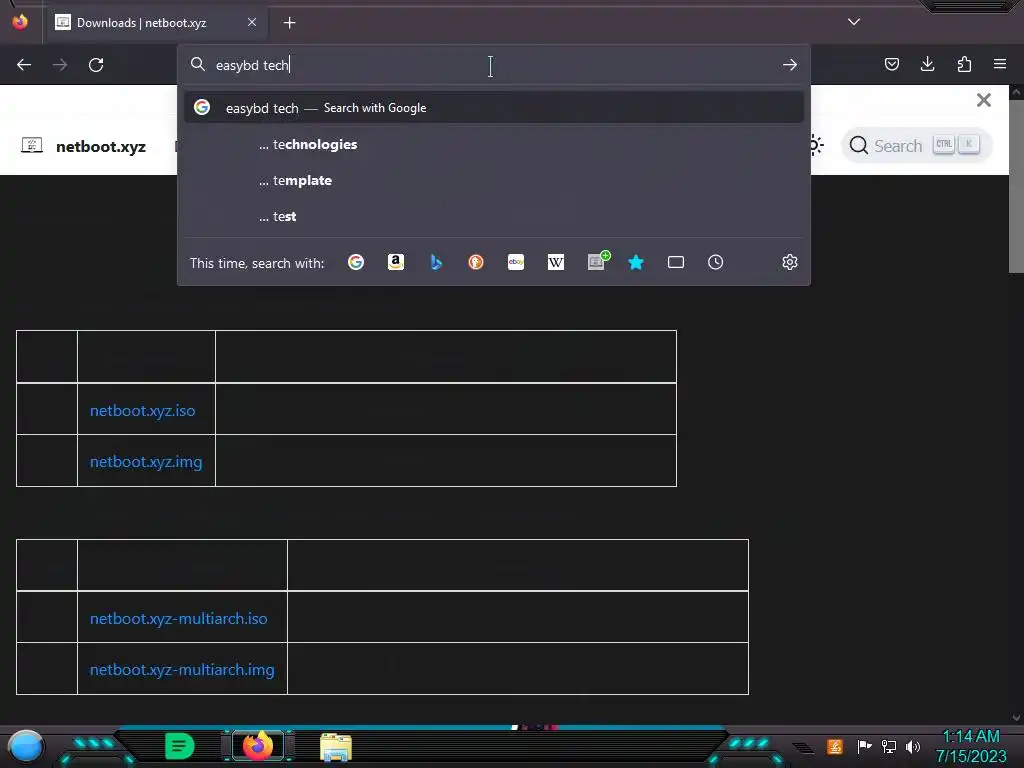The height and width of the screenshot is (768, 1024).
Task: Search this time with Bing
Action: click(436, 263)
